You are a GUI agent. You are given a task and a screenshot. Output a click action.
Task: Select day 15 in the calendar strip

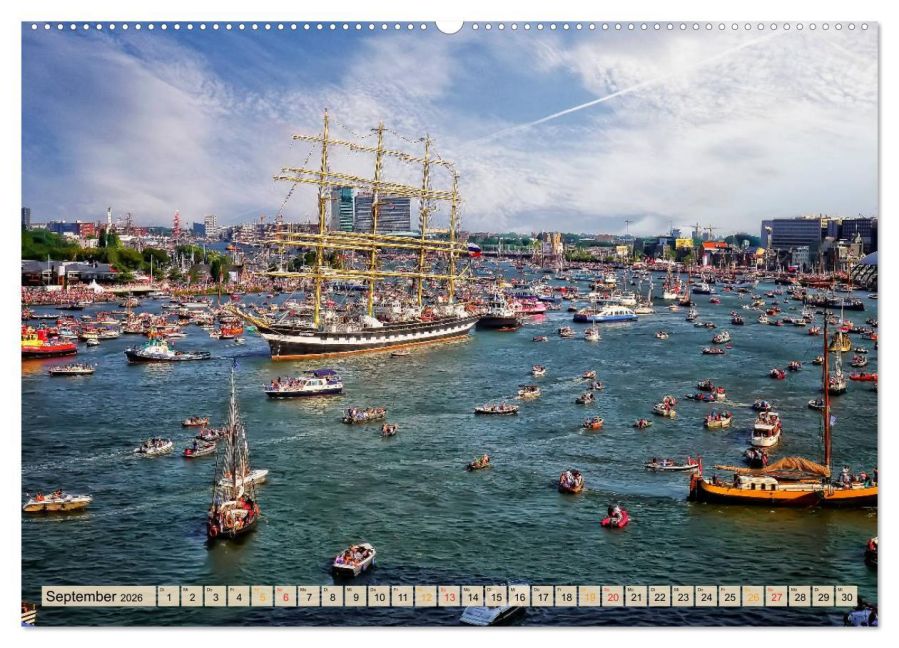496,596
